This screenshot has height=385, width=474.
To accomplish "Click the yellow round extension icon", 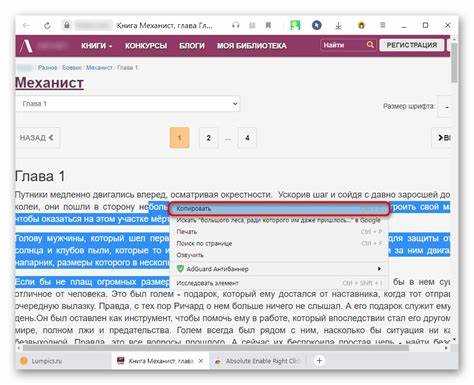I will pos(361,25).
